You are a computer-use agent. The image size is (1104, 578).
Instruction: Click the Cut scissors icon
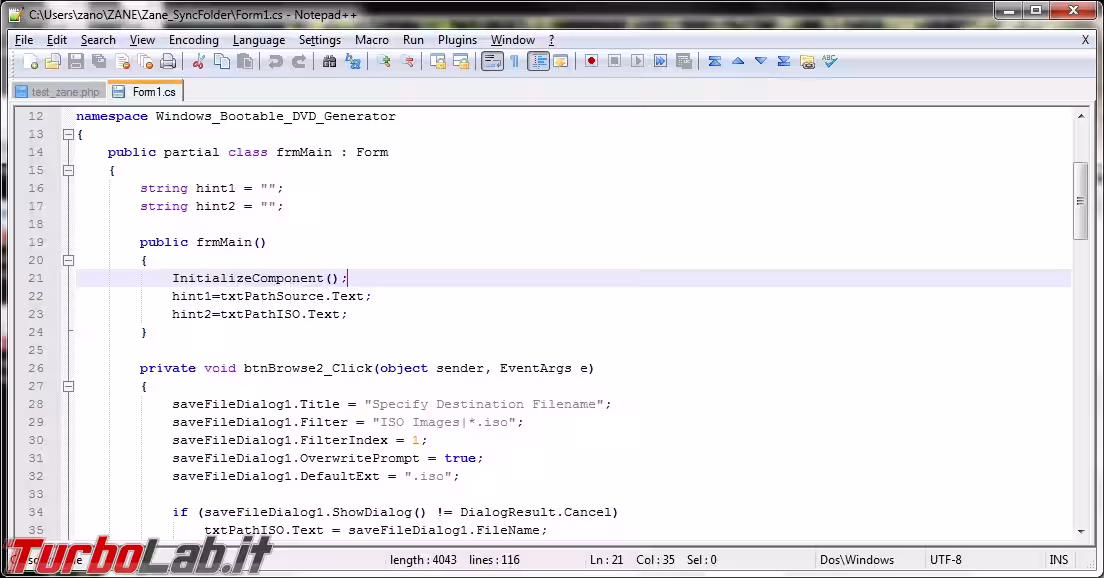pyautogui.click(x=199, y=62)
